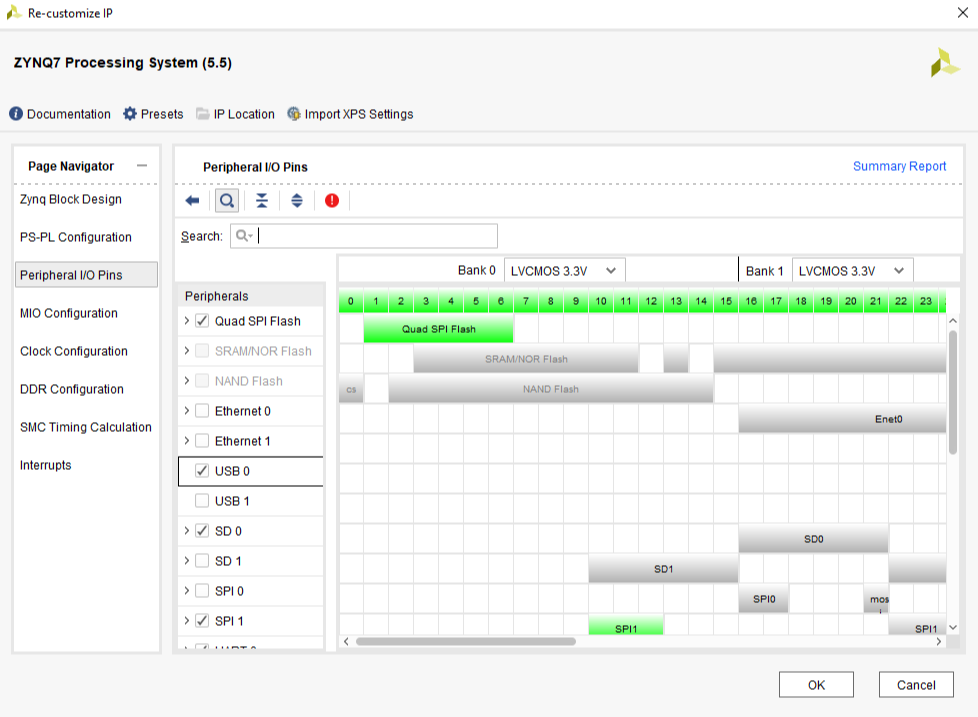
Task: Click the horizontal scrollbar thumb of pin grid
Action: pos(465,642)
